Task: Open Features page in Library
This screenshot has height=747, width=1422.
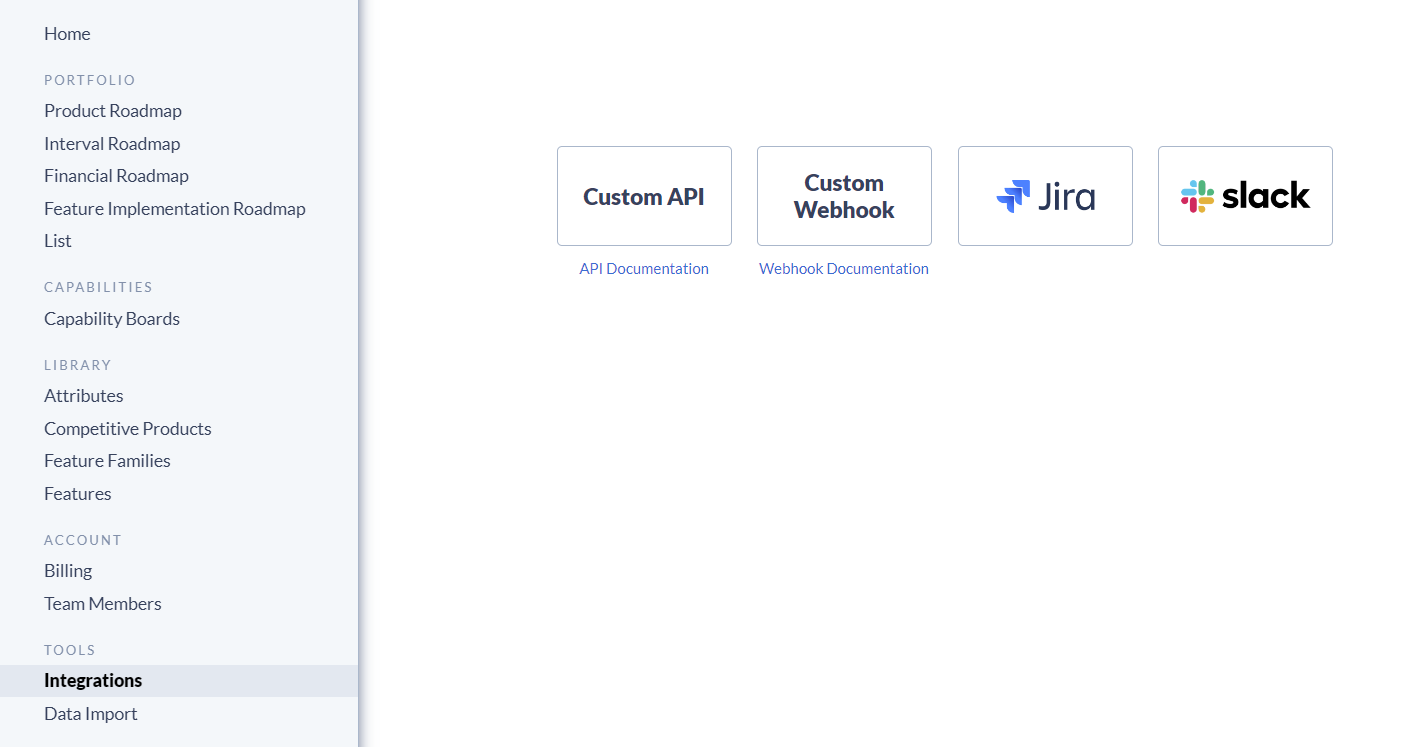Action: click(78, 494)
